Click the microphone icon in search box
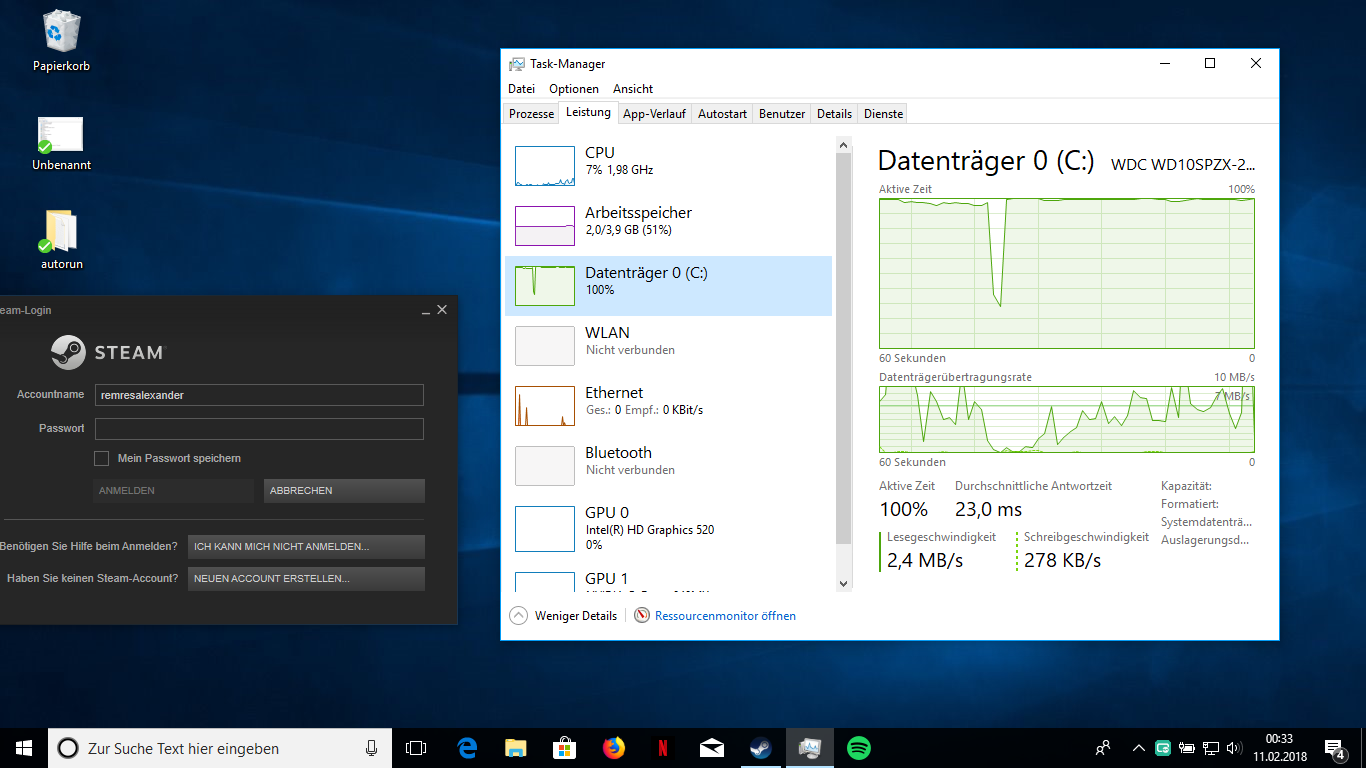 (x=372, y=748)
